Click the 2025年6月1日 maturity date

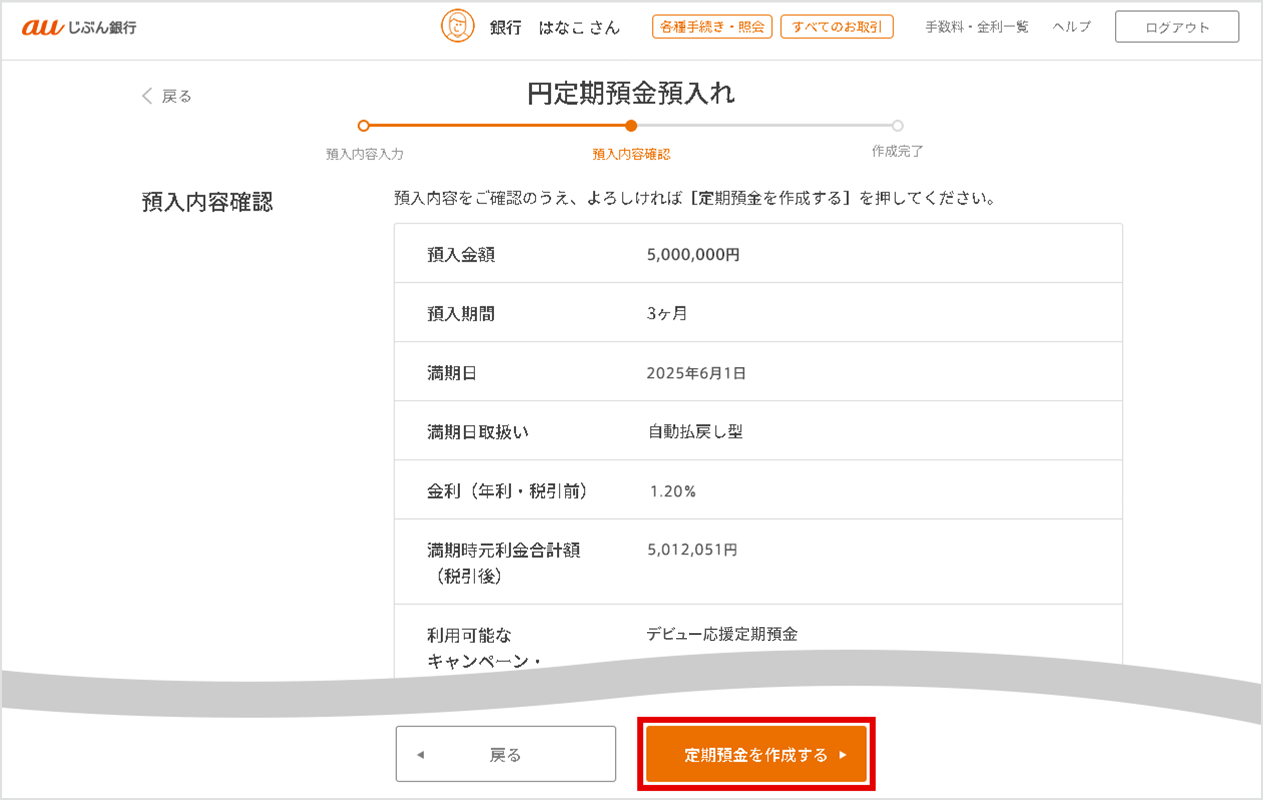tap(696, 373)
